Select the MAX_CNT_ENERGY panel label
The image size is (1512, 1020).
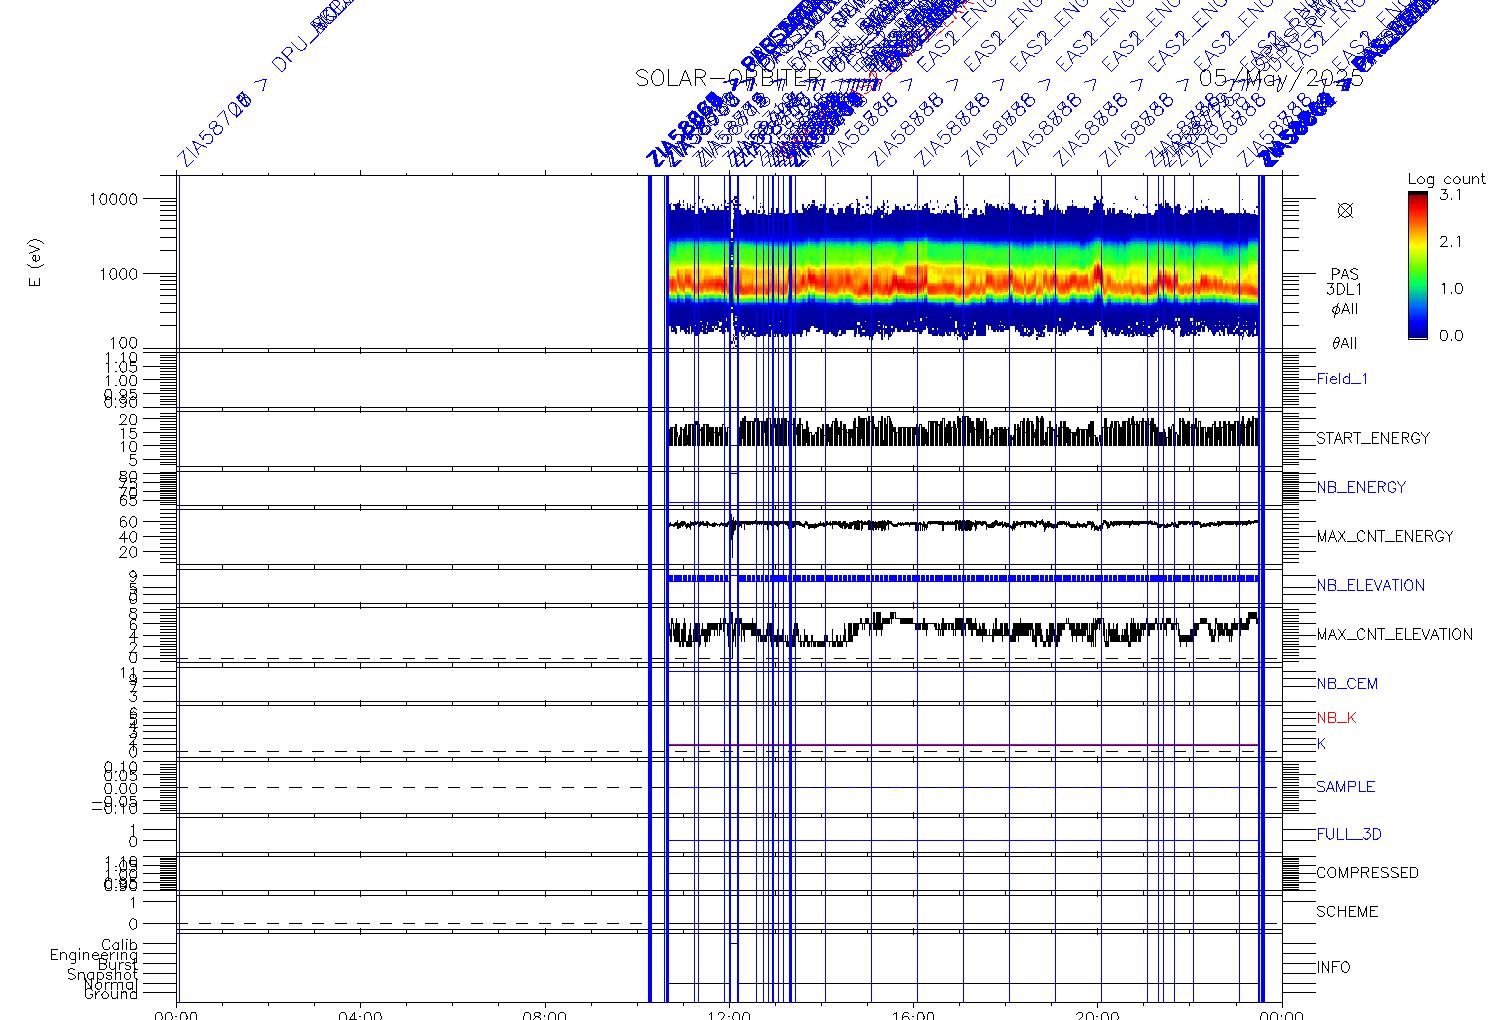point(1385,536)
